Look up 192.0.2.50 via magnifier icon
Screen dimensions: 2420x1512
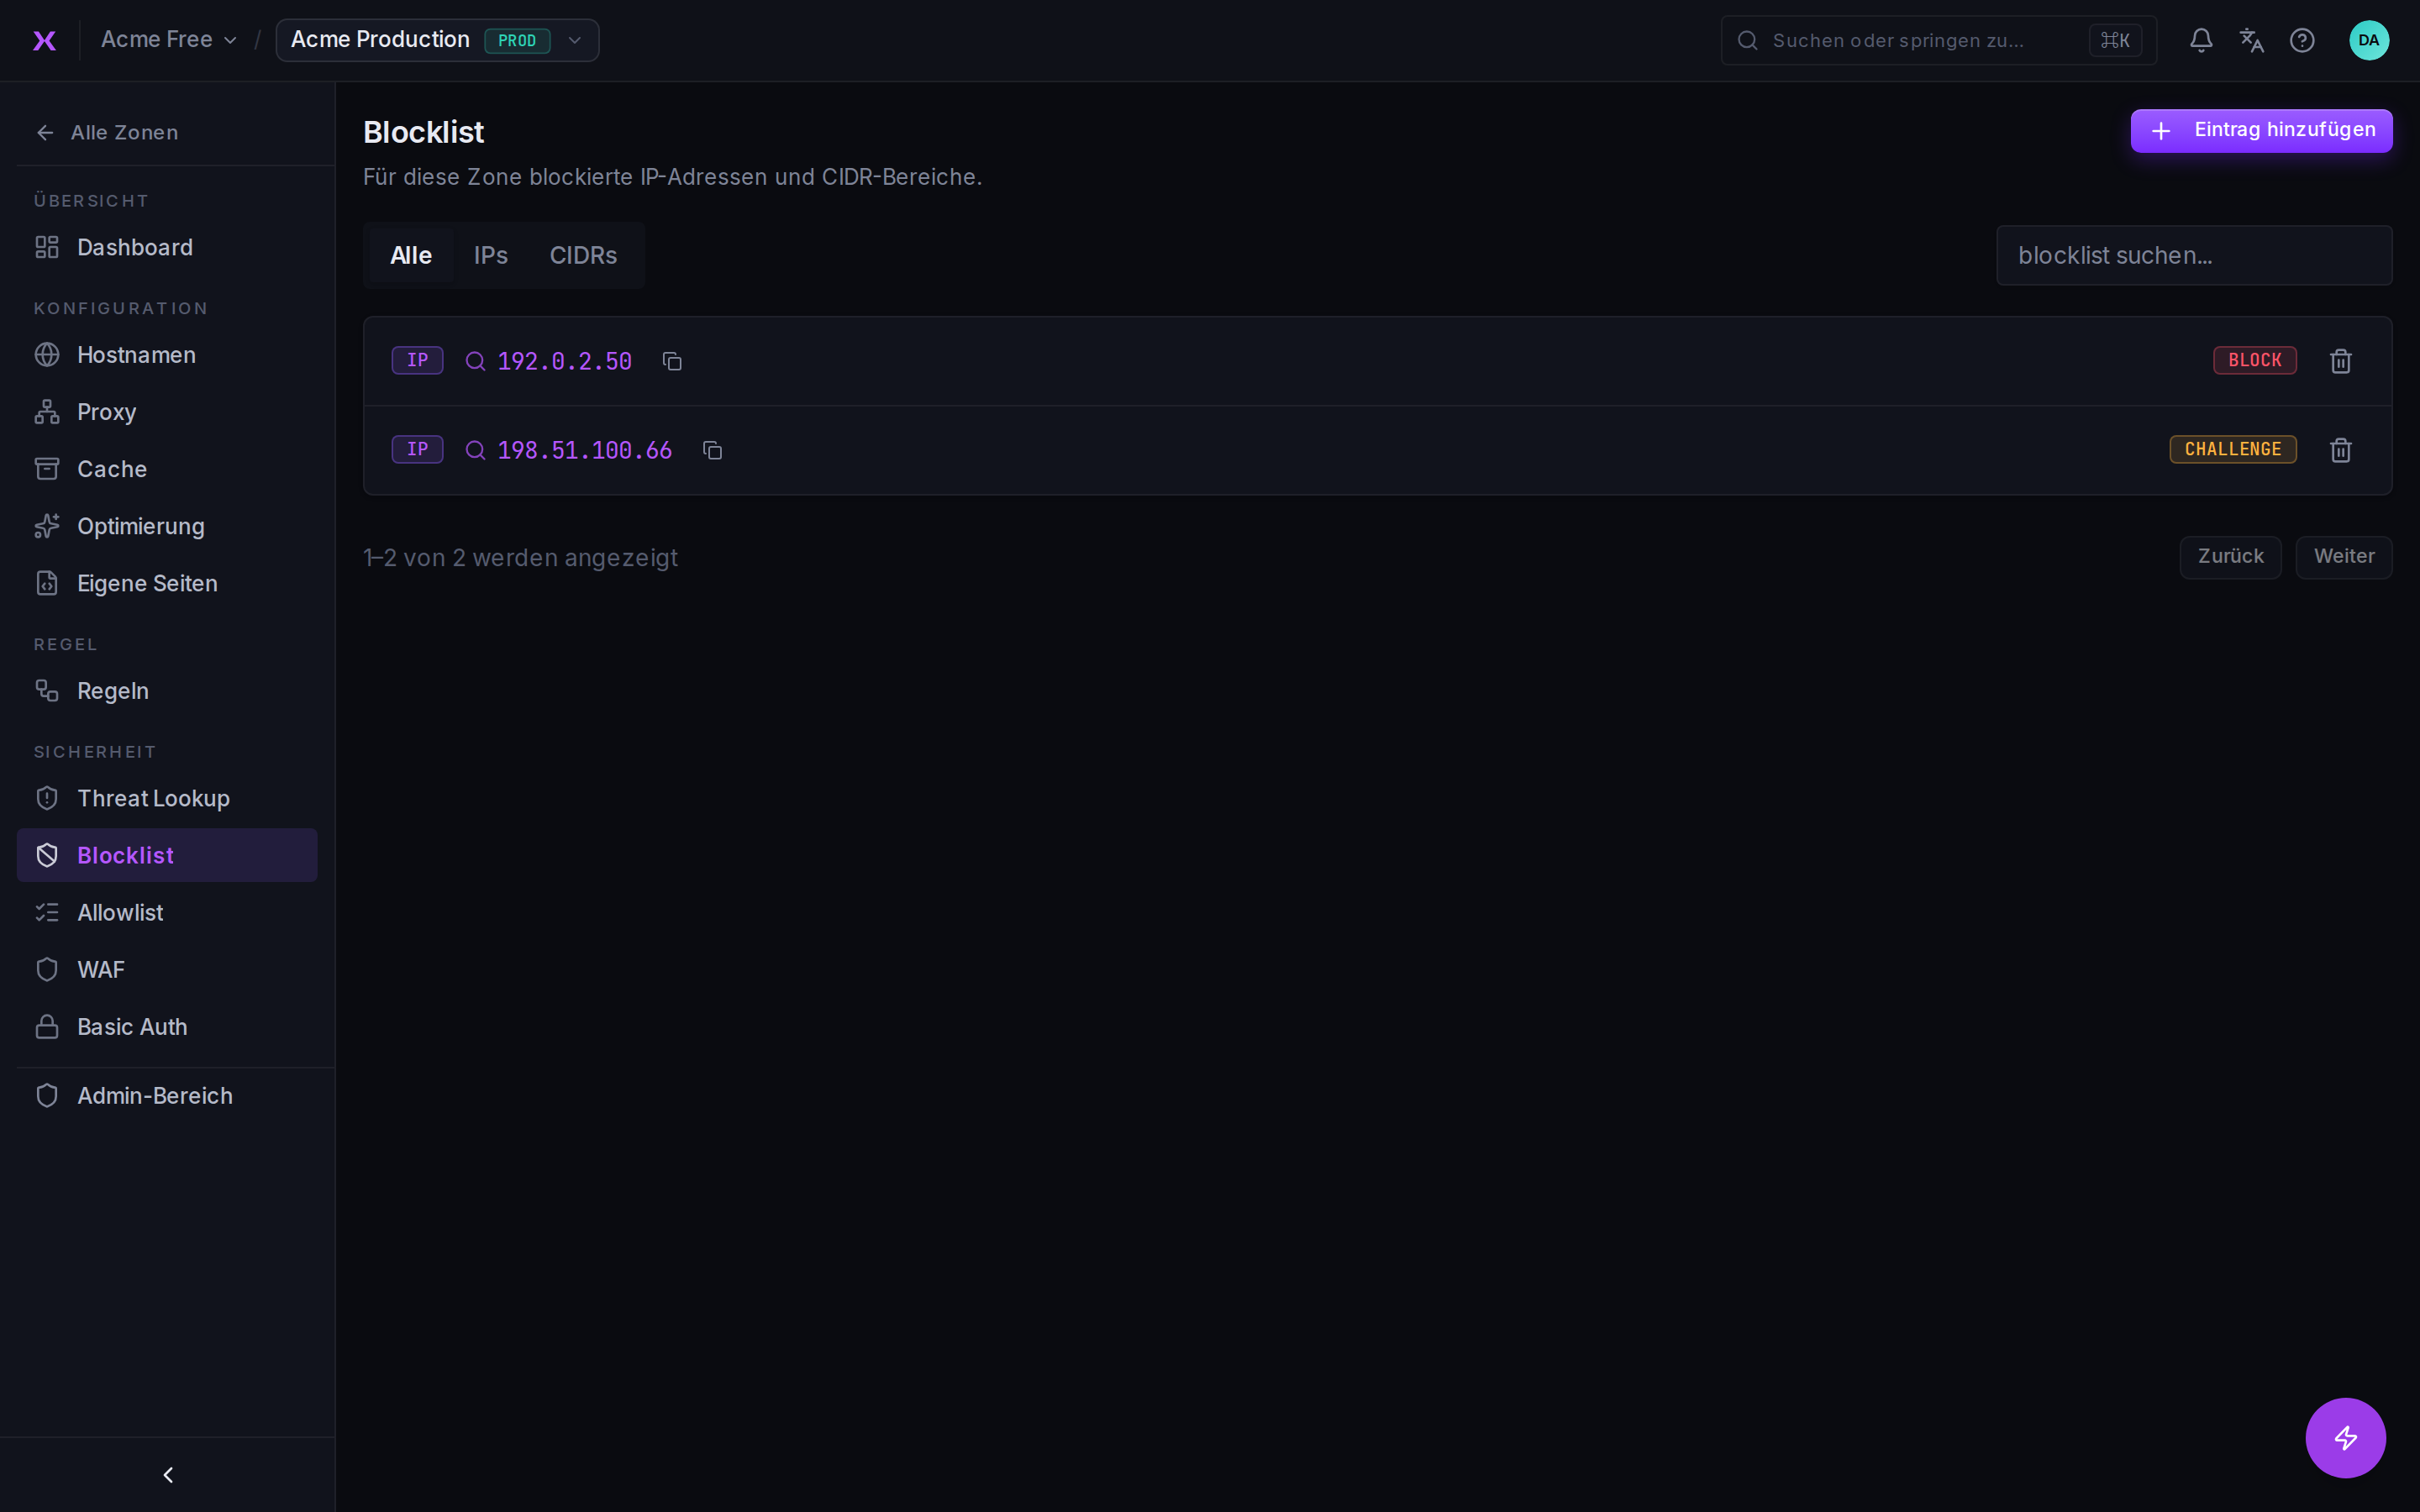[476, 361]
